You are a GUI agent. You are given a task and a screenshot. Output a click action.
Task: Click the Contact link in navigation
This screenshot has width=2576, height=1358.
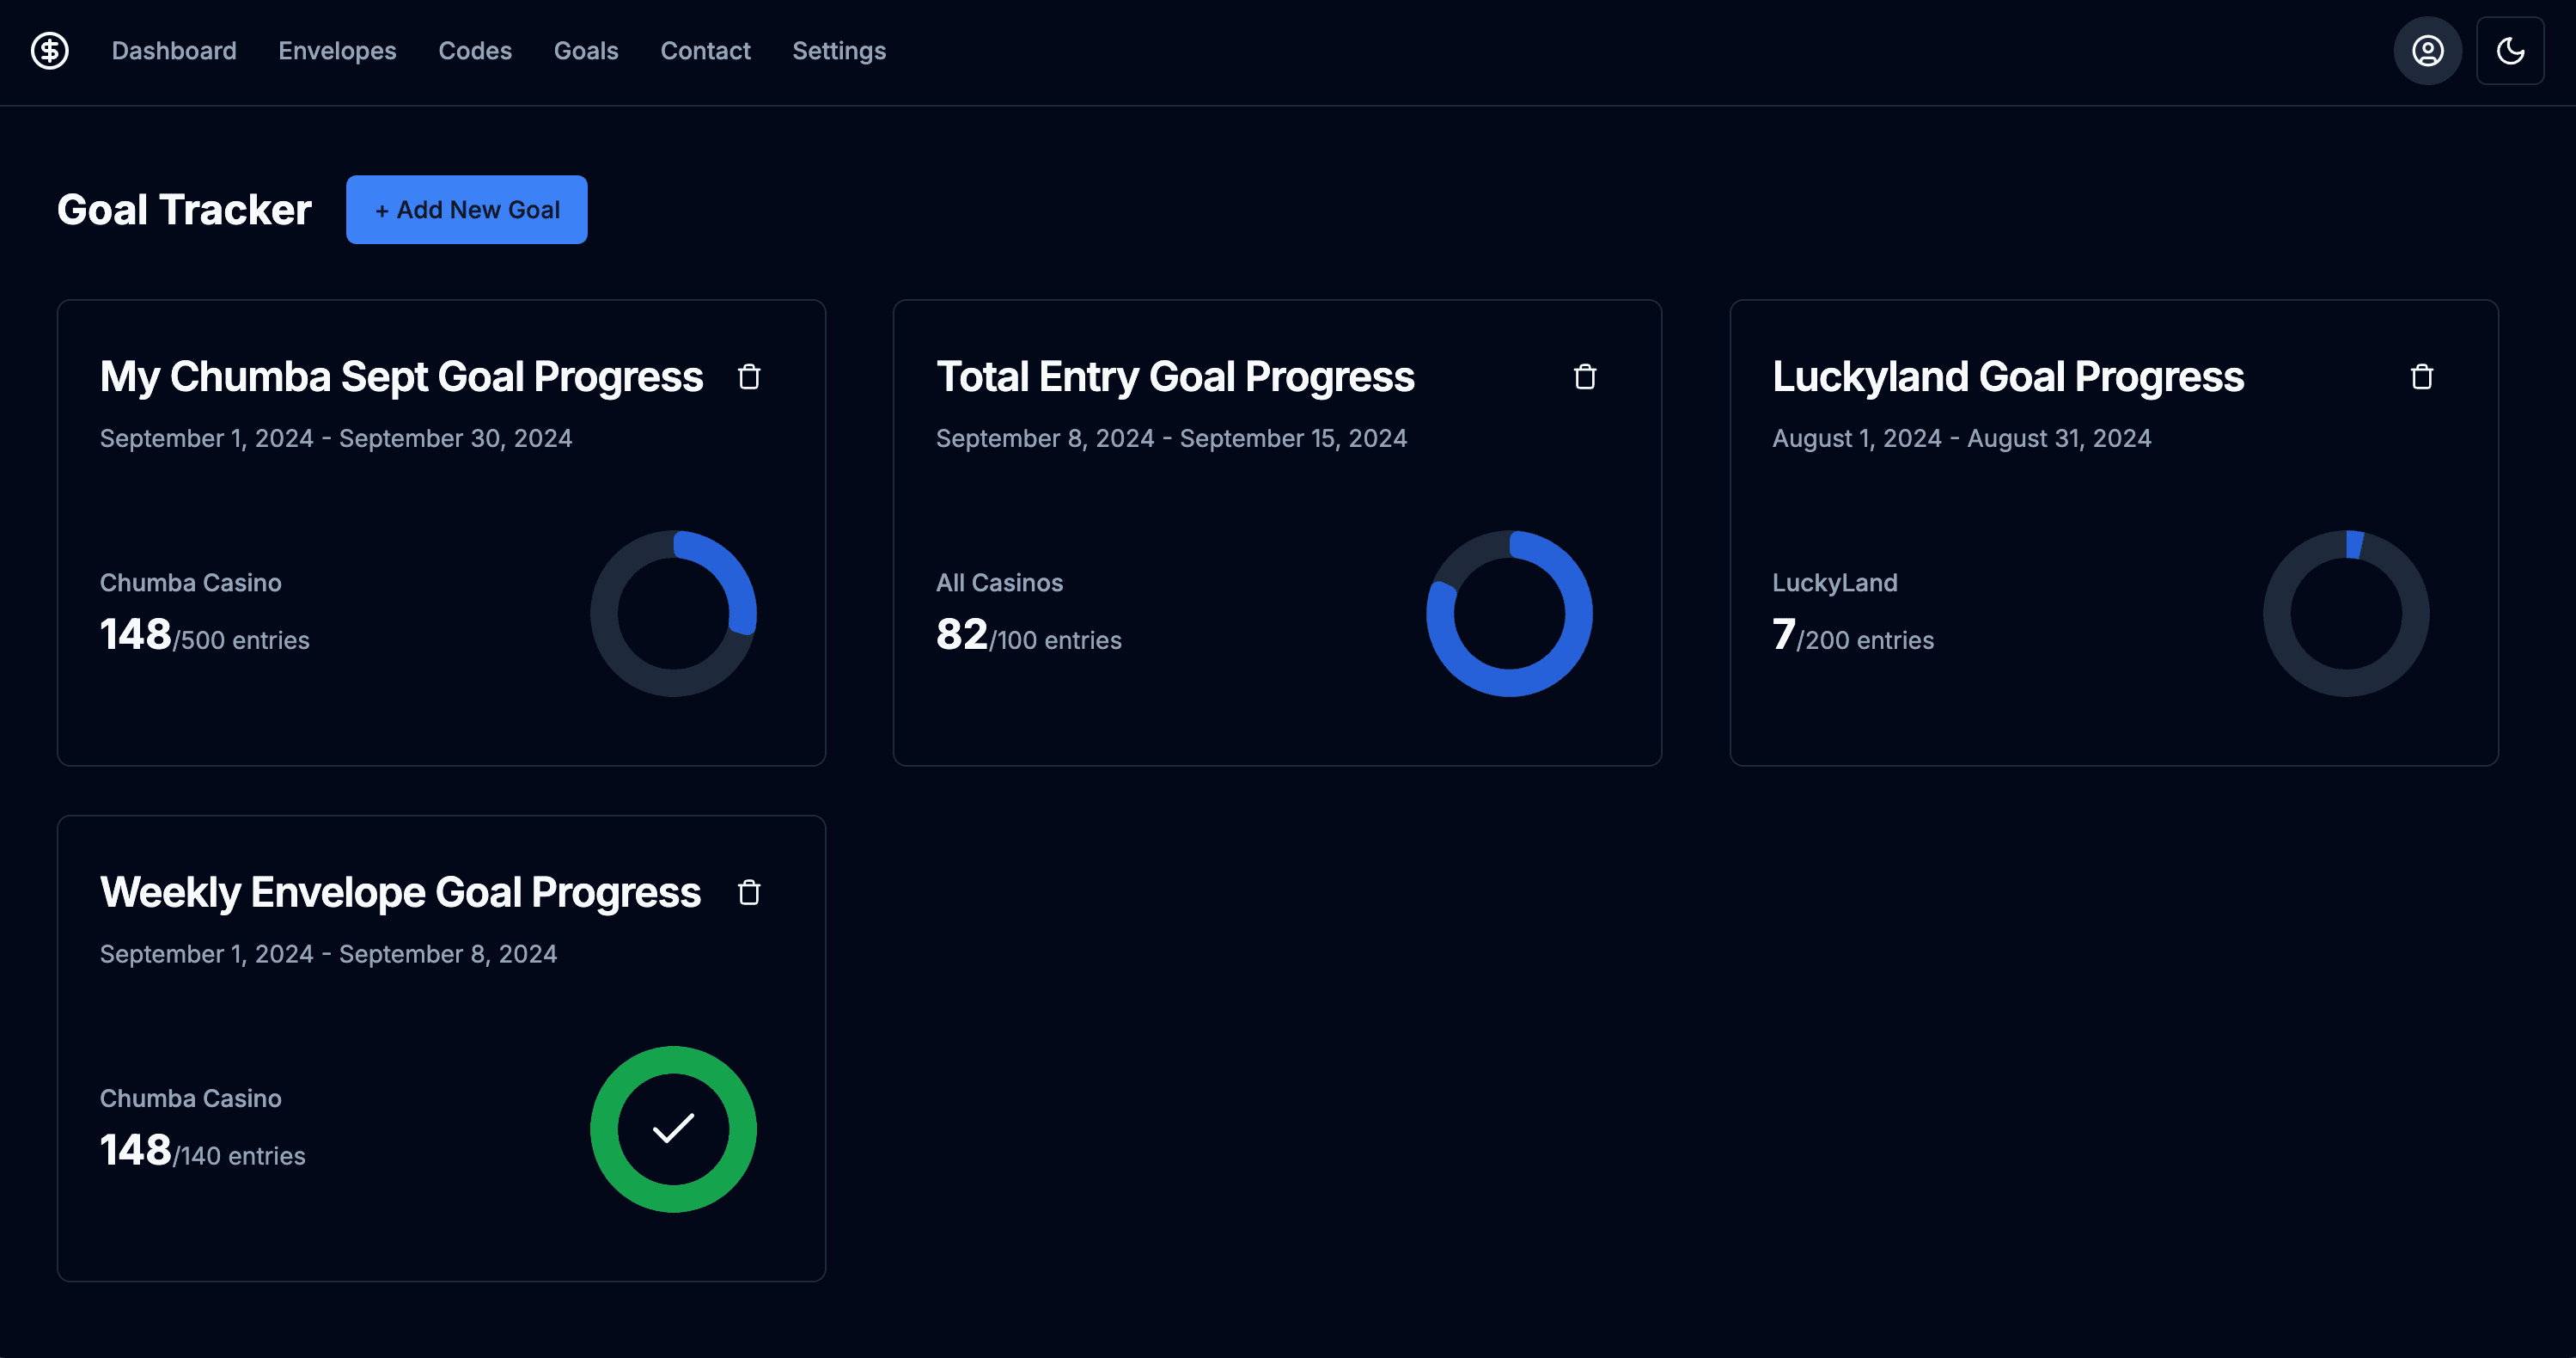[705, 49]
